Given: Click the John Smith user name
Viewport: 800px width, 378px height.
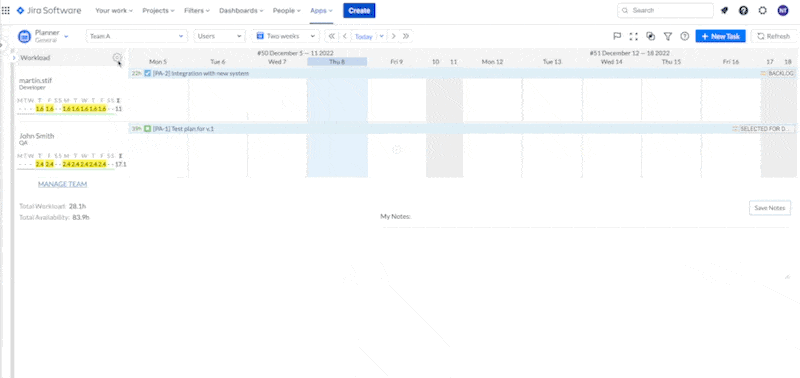Looking at the screenshot, I should (37, 136).
